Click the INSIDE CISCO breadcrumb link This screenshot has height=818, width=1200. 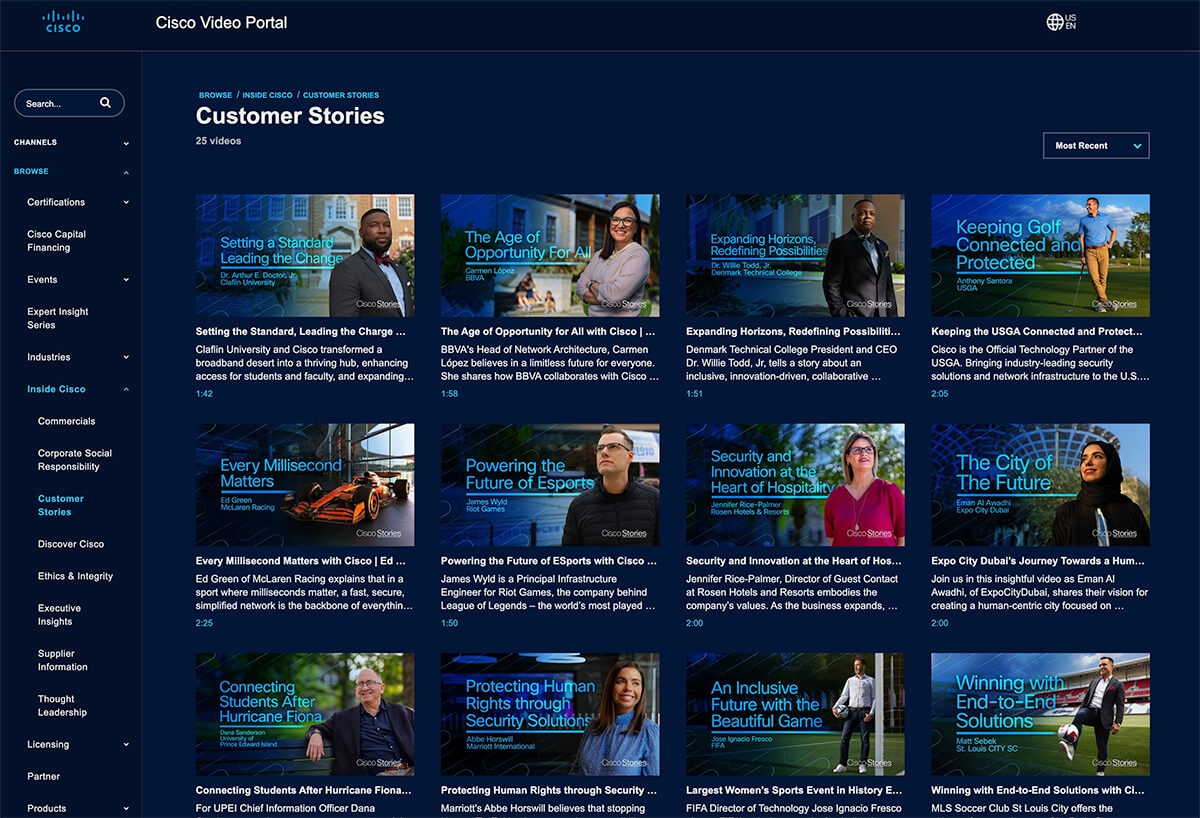(x=267, y=95)
